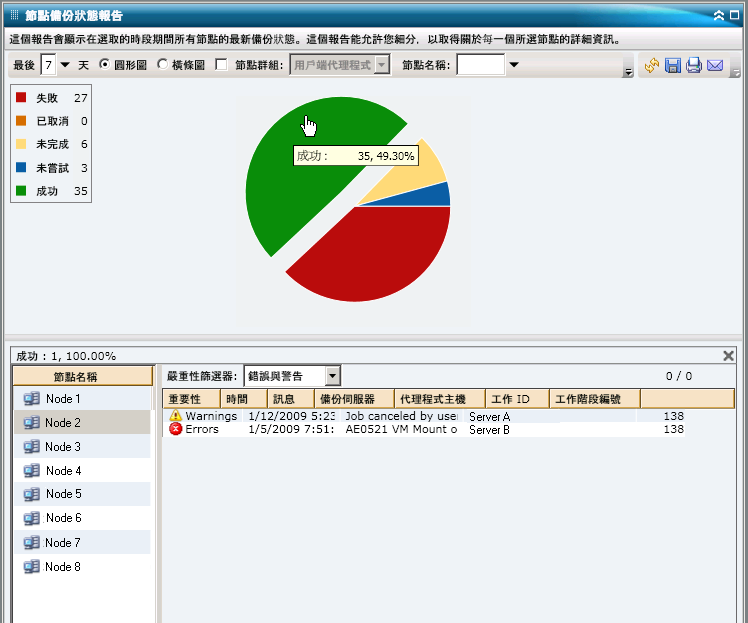Image resolution: width=748 pixels, height=623 pixels.
Task: Click the Node 1 computer icon
Action: 31,398
